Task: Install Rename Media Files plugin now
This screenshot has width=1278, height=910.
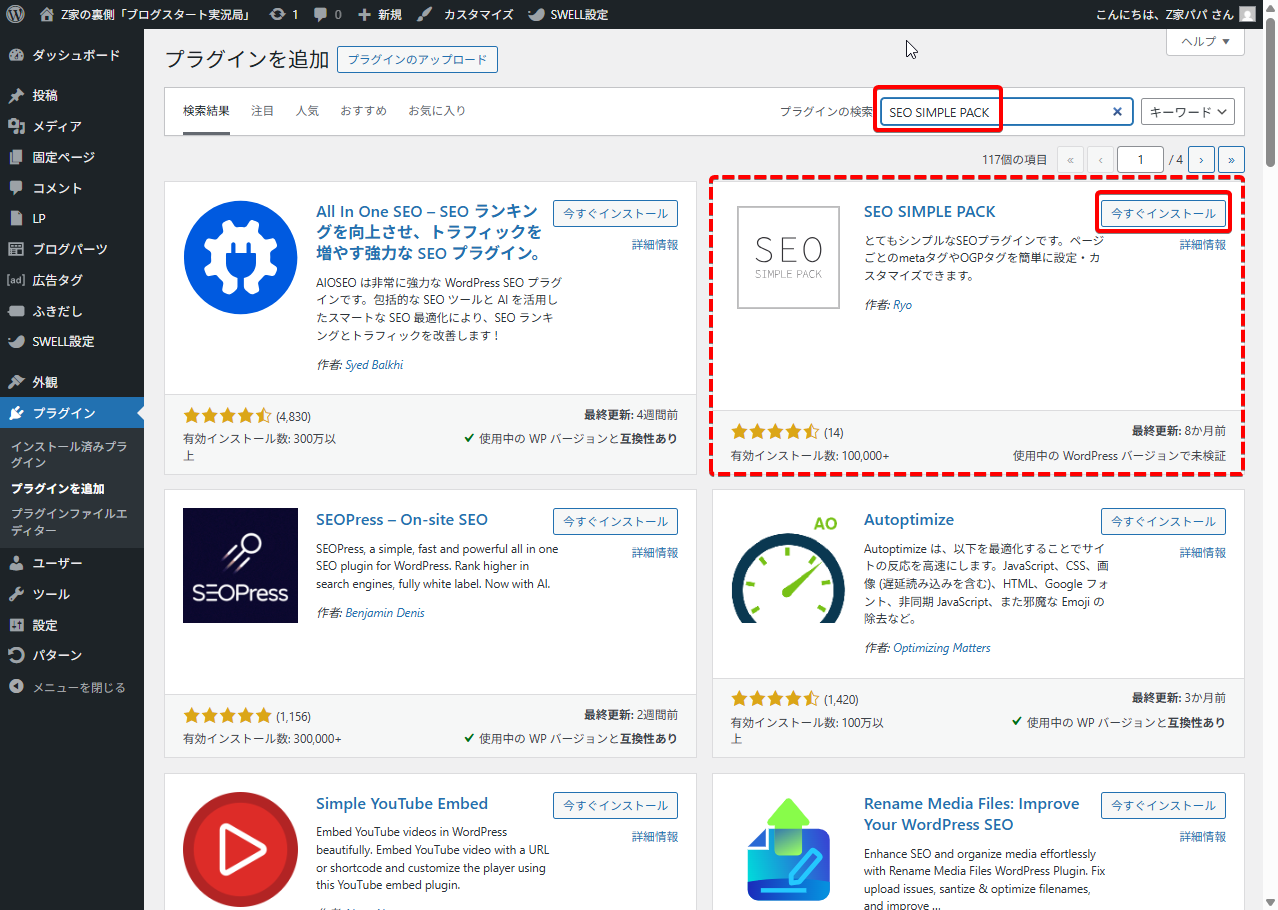Action: tap(1163, 805)
